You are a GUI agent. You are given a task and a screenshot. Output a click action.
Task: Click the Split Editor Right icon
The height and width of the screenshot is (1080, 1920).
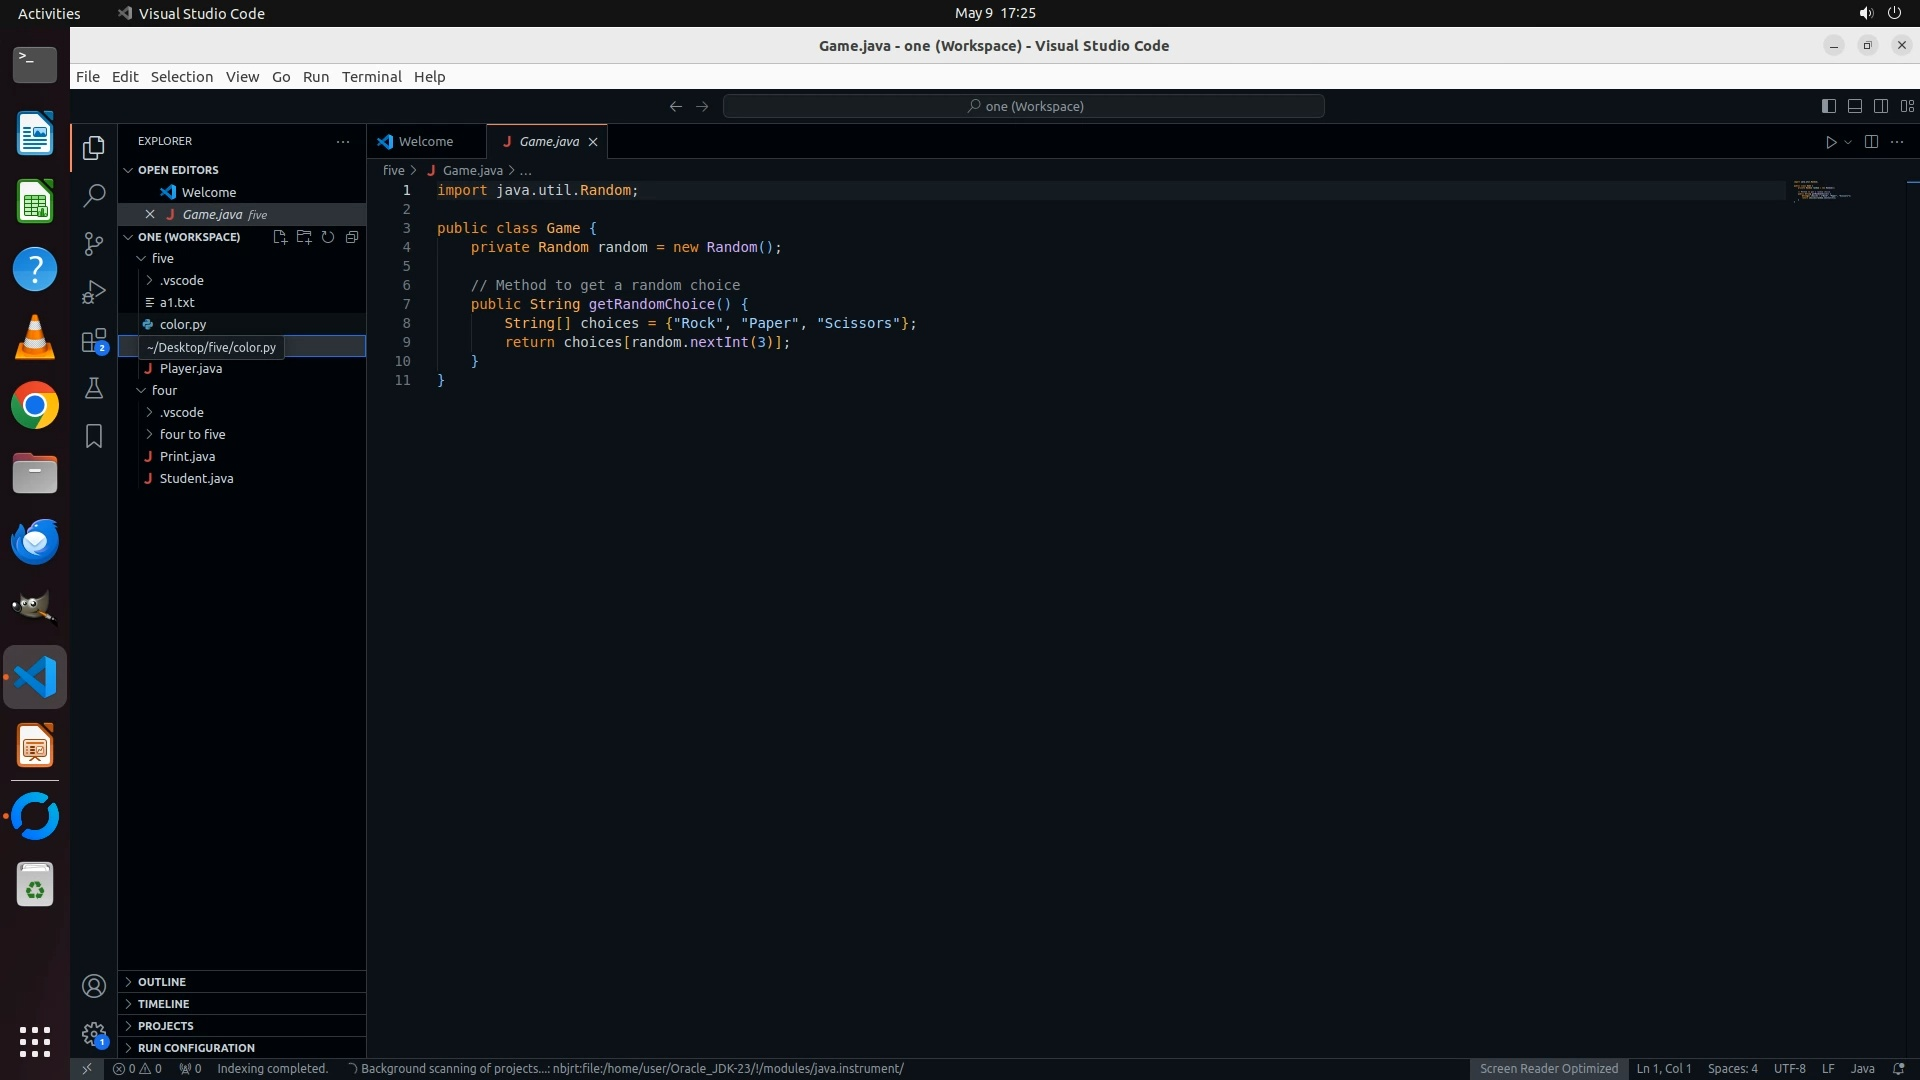[1871, 142]
